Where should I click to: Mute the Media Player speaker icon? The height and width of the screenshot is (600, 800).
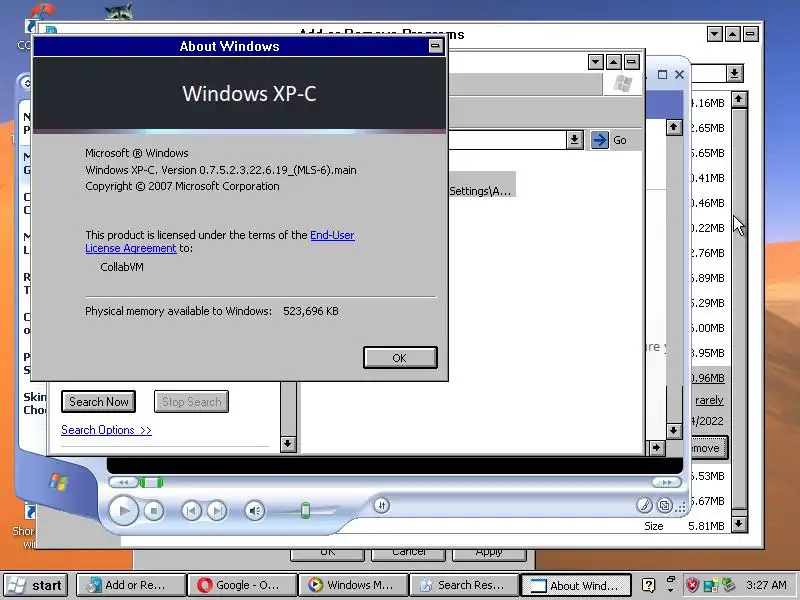[x=255, y=510]
